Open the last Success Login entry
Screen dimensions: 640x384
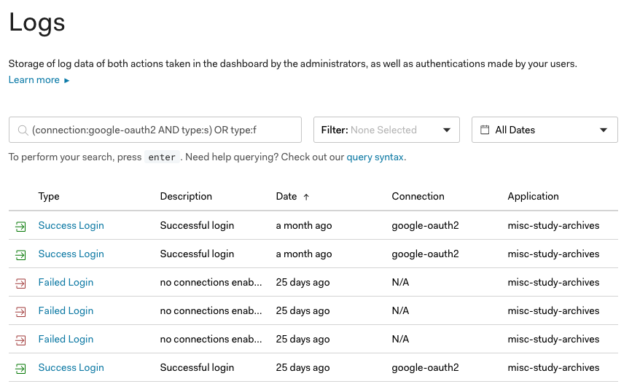click(71, 367)
